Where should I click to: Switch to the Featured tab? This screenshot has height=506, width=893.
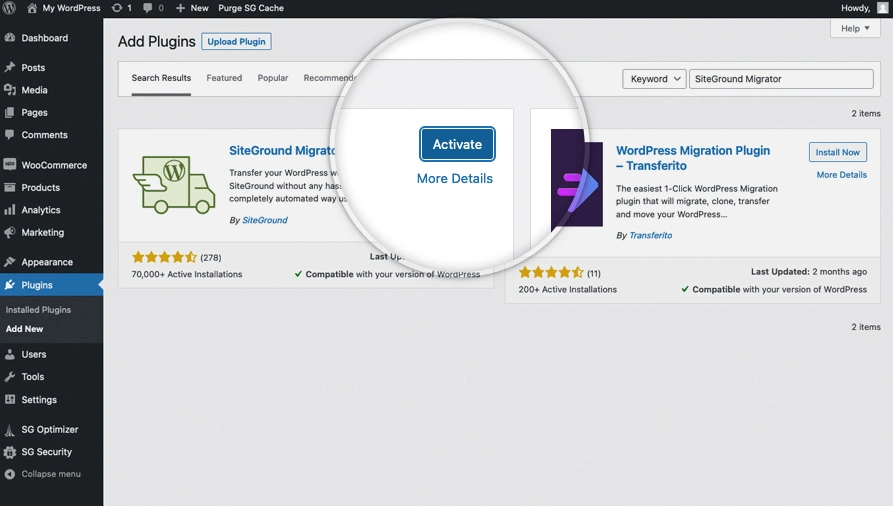click(x=224, y=78)
